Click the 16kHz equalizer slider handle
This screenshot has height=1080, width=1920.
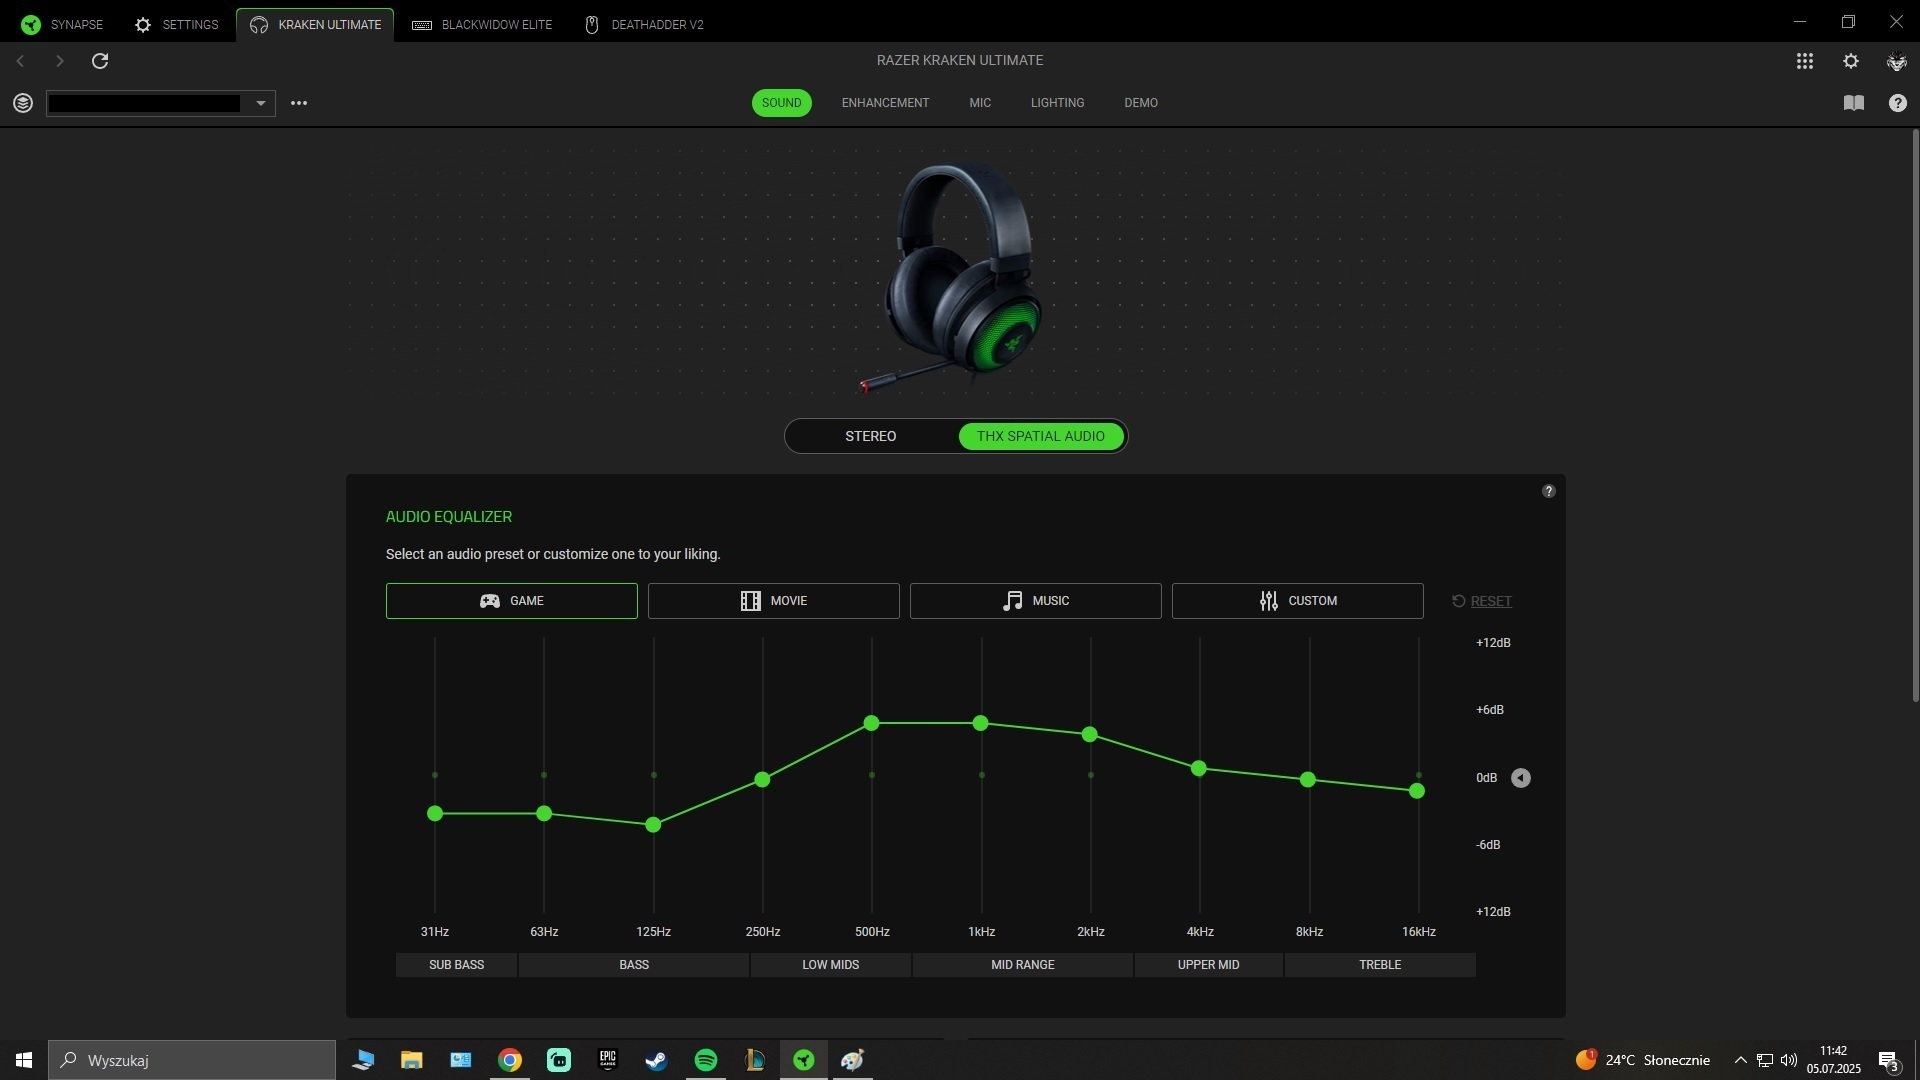(x=1417, y=791)
